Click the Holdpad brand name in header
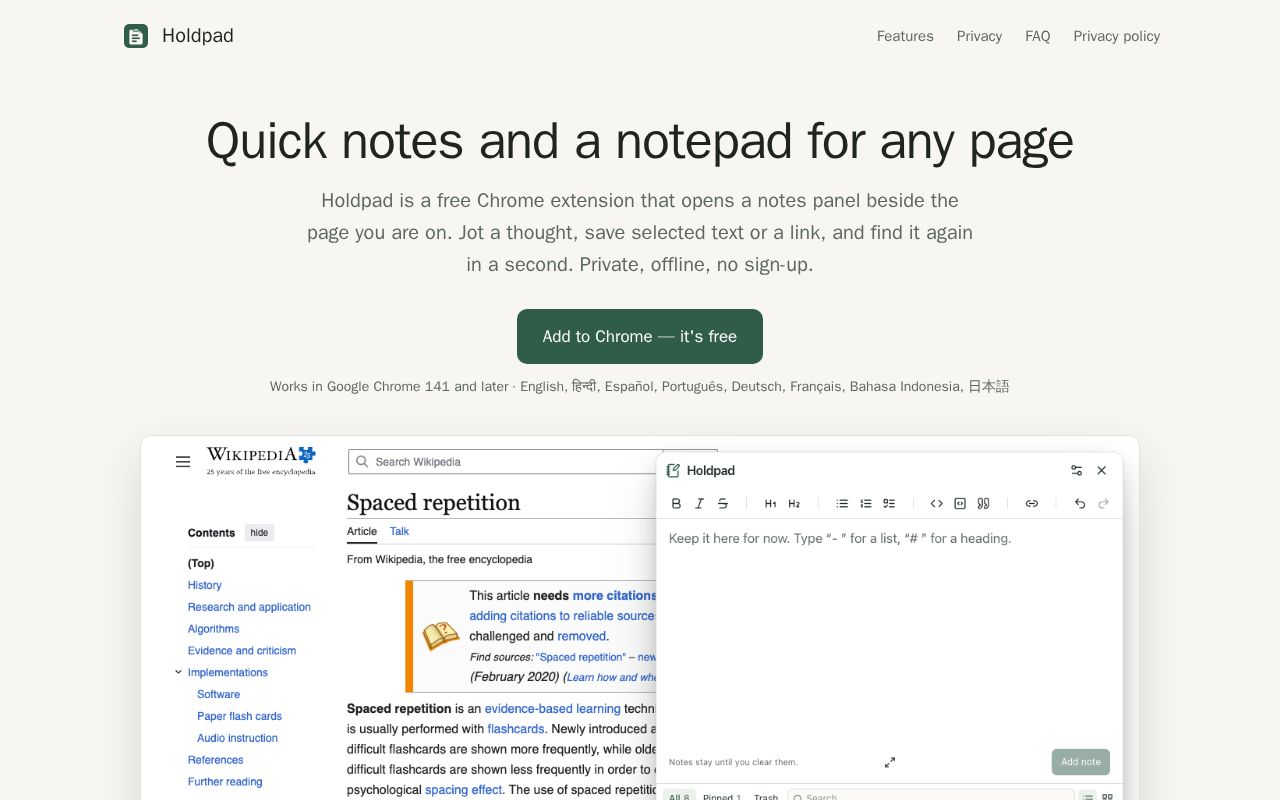The width and height of the screenshot is (1280, 800). coord(198,36)
